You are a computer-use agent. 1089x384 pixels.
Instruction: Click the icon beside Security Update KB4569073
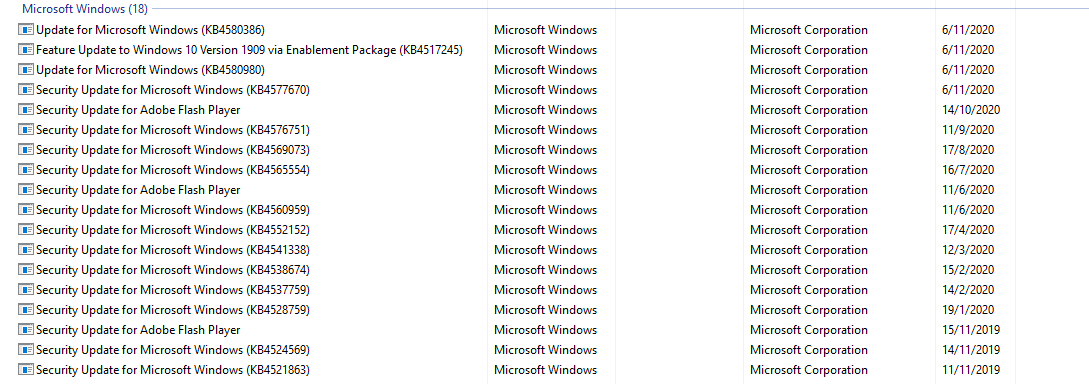[x=26, y=150]
